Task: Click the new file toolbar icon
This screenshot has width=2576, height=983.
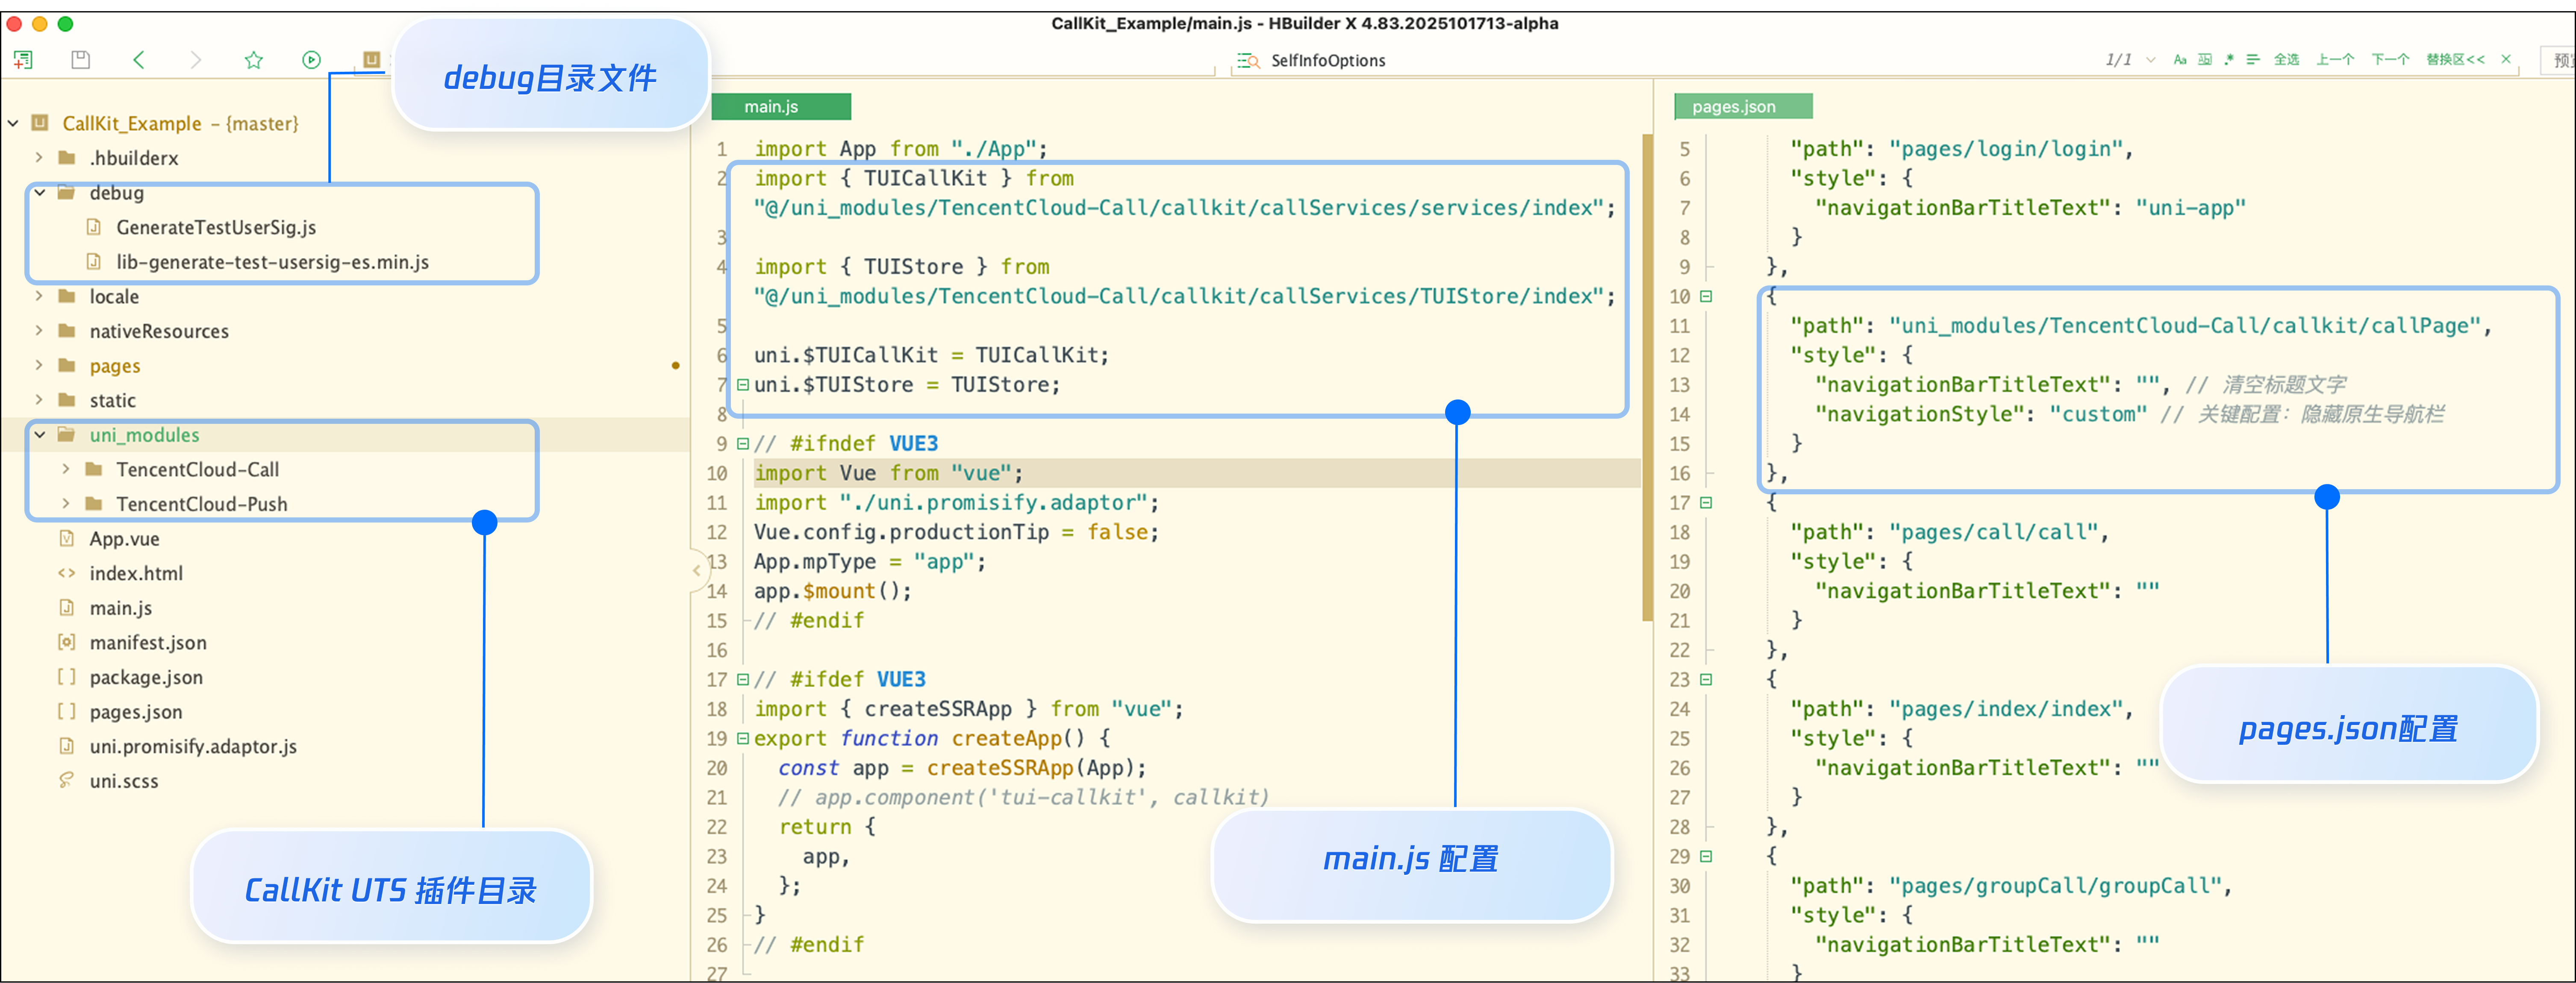Action: [23, 60]
